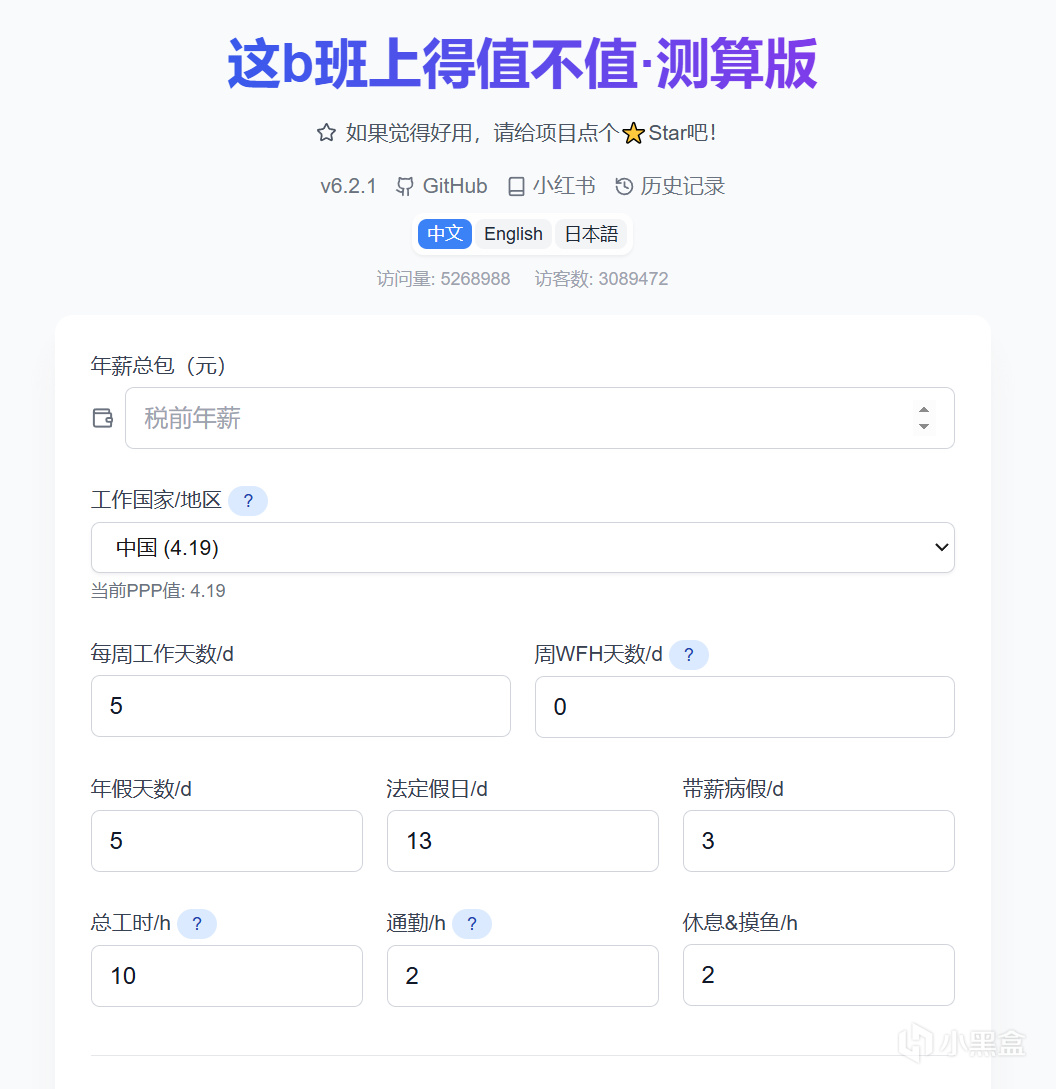This screenshot has height=1089, width=1056.
Task: Decrease salary with the down stepper arrow
Action: pyautogui.click(x=924, y=426)
